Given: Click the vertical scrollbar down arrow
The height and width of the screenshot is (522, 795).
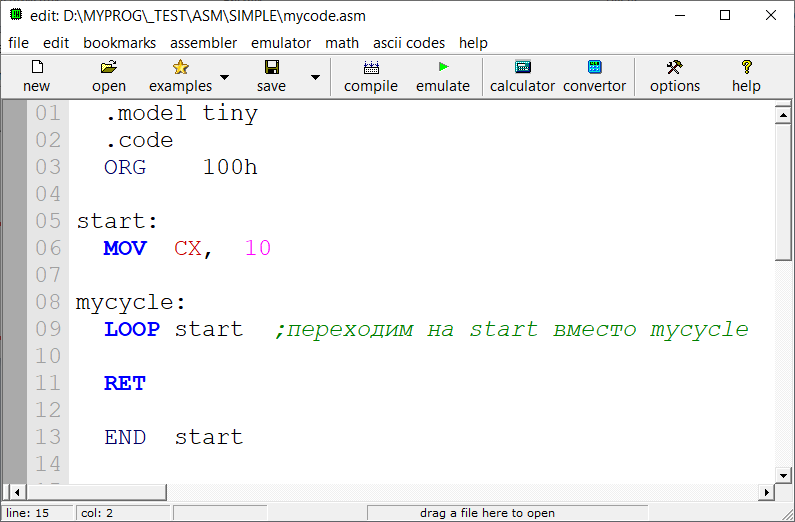Looking at the screenshot, I should 783,475.
